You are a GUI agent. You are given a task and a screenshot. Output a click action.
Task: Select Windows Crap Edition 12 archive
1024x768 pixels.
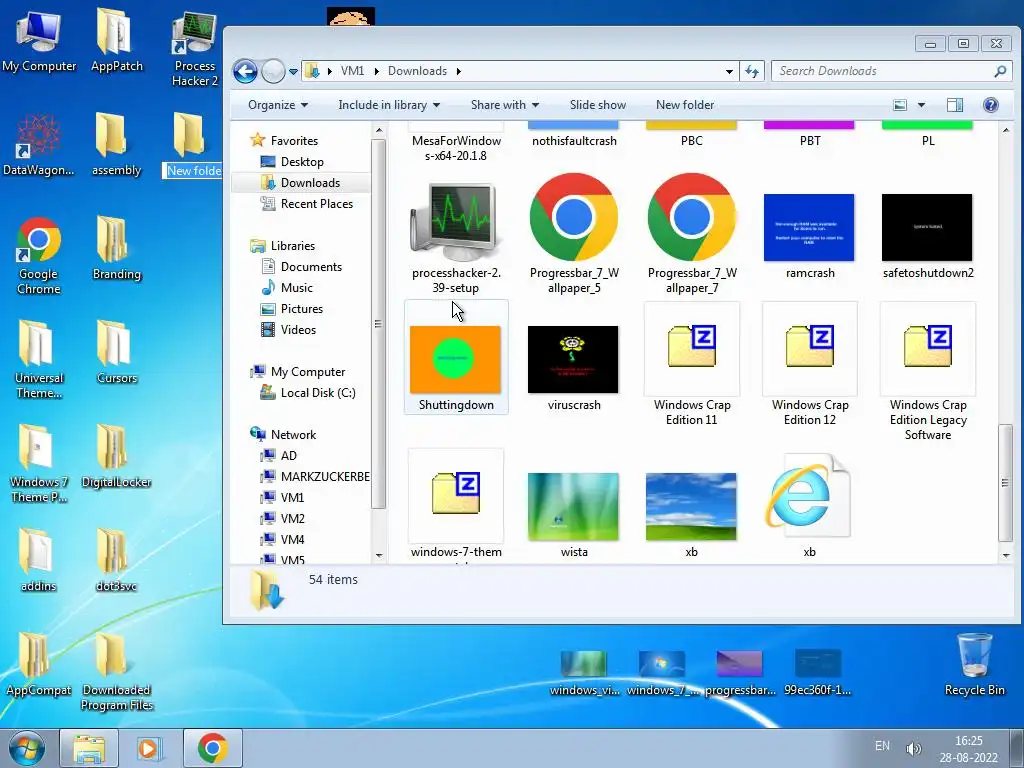810,364
